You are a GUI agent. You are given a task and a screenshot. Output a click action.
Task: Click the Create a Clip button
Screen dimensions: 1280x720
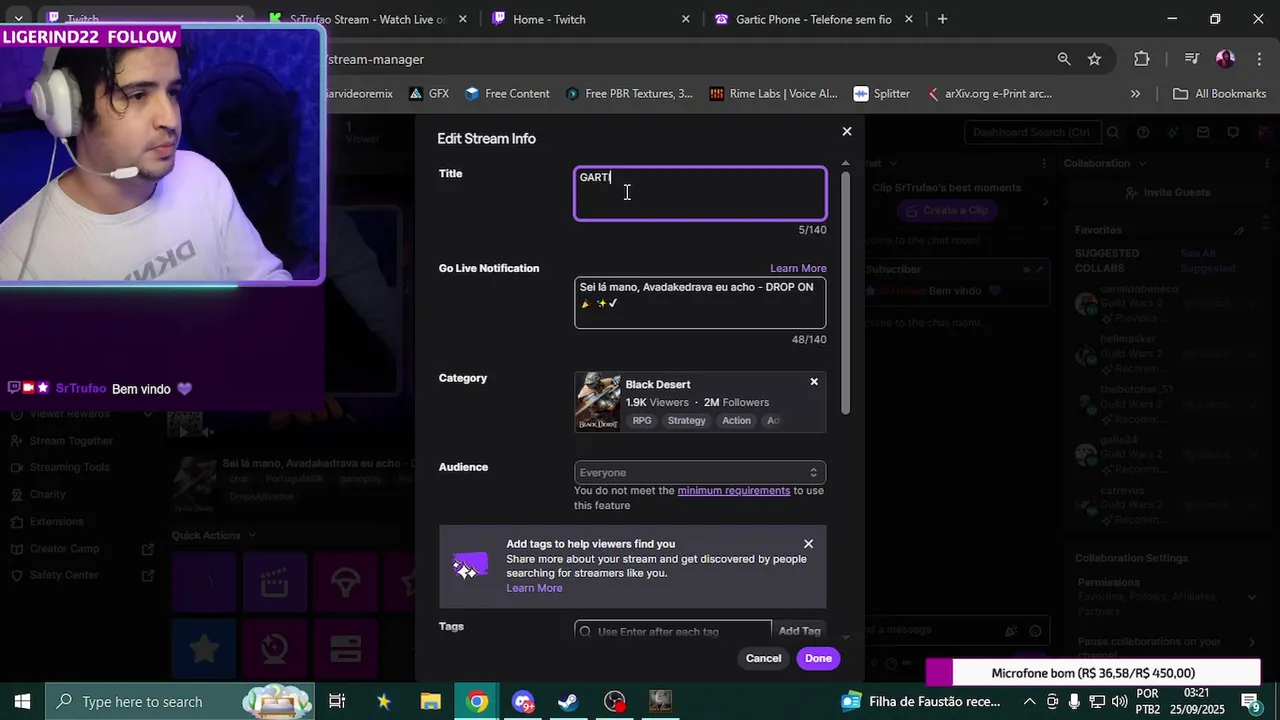946,210
